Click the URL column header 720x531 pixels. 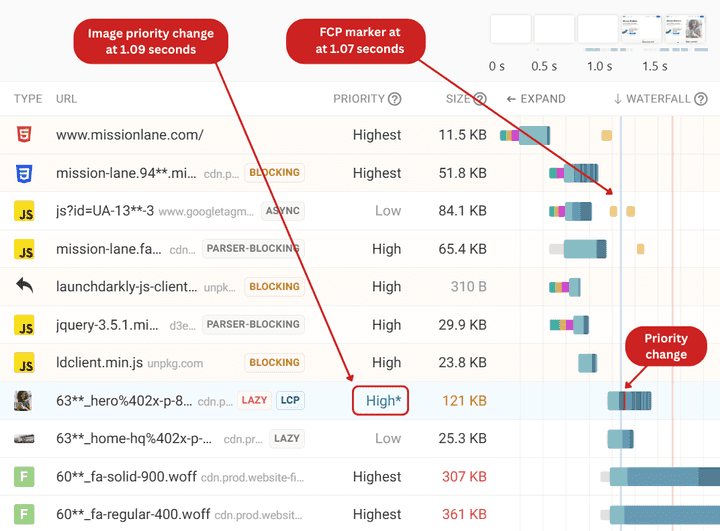tap(67, 99)
